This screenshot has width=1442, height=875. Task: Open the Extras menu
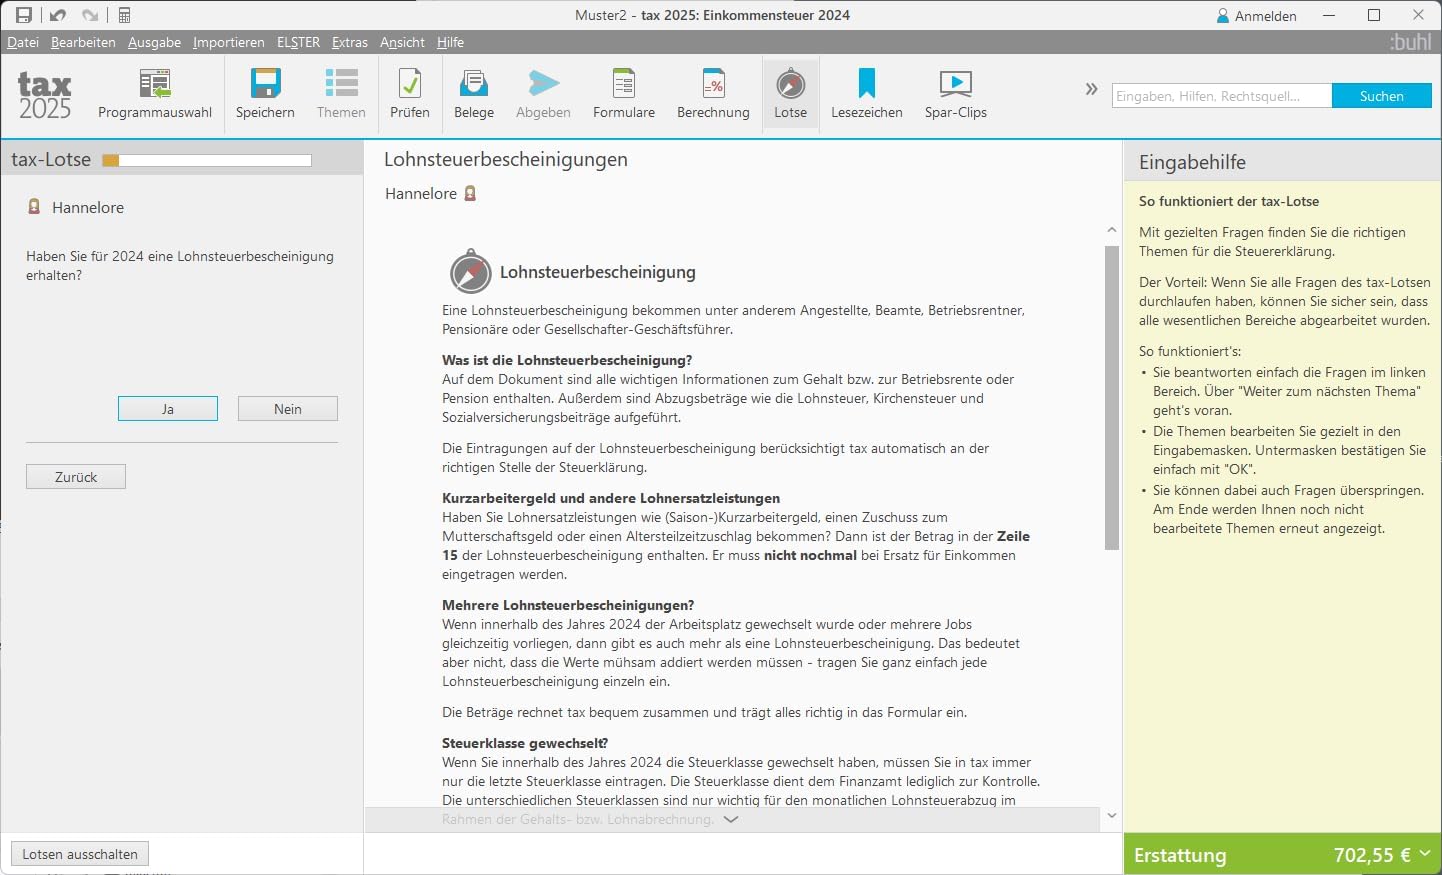pyautogui.click(x=350, y=42)
